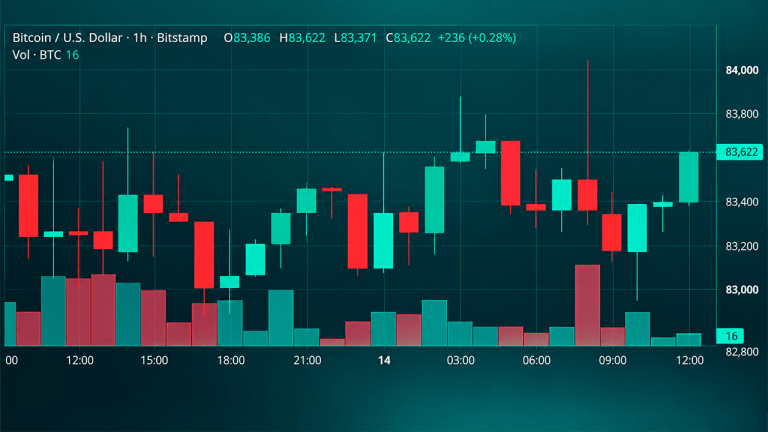Screen dimensions: 768x432
Task: Click the 09:00 time axis label
Action: (x=612, y=360)
